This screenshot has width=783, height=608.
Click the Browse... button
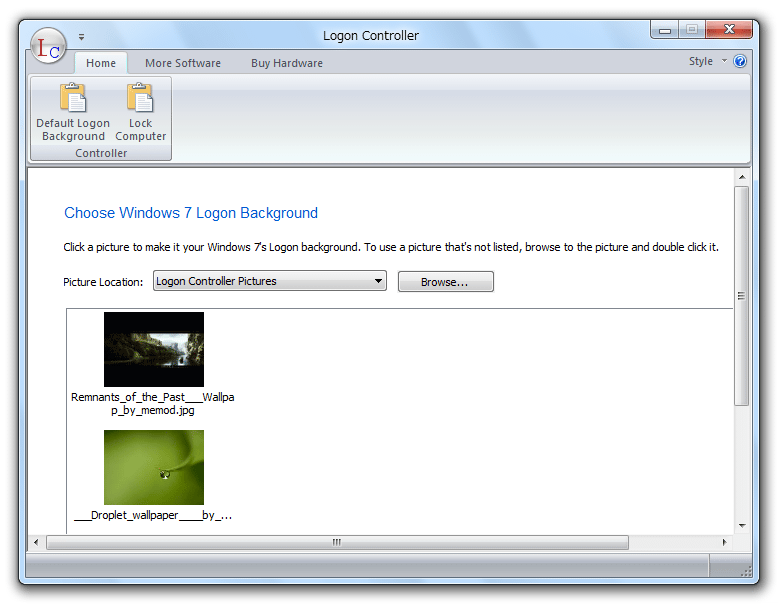[445, 282]
